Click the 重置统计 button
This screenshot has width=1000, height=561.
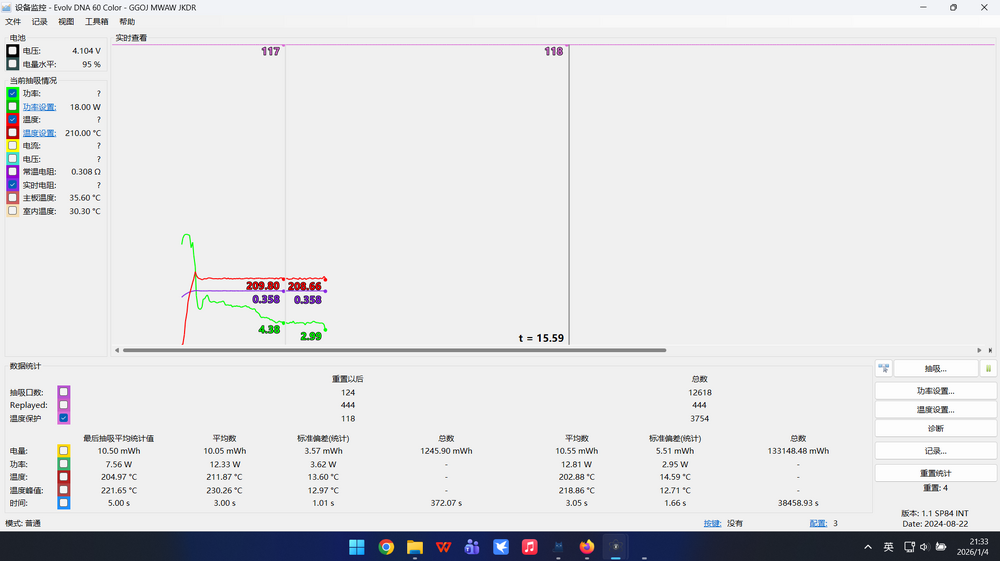click(x=933, y=473)
